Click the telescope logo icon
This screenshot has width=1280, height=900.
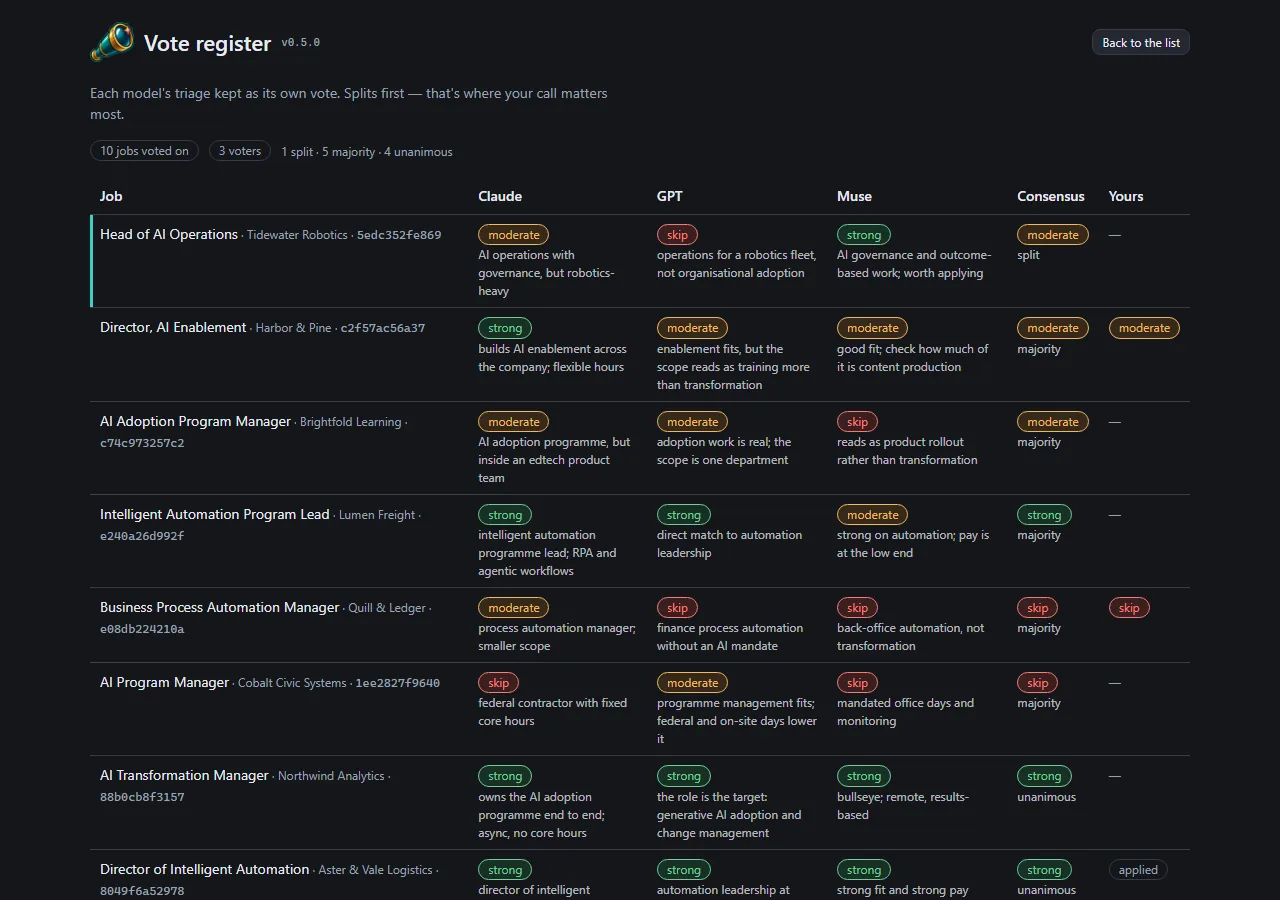pyautogui.click(x=112, y=42)
